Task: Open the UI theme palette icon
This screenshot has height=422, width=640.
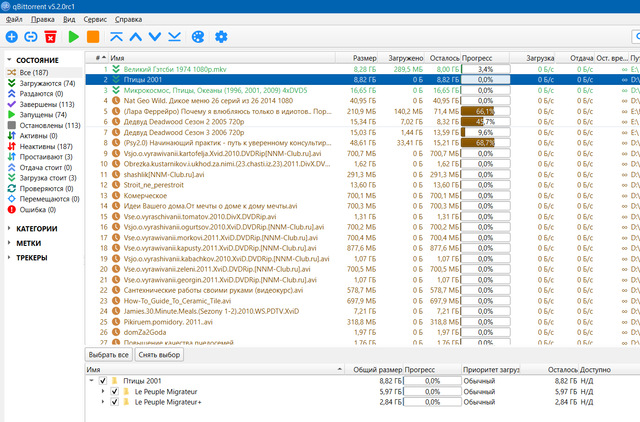Action: click(x=198, y=37)
